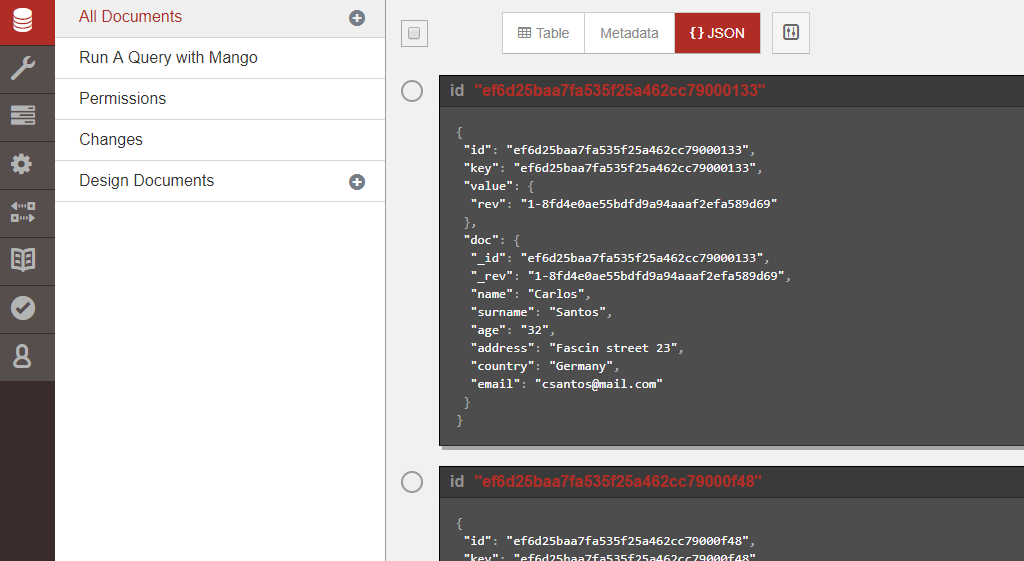Viewport: 1024px width, 561px height.
Task: Click plus icon next to All Documents
Action: pos(357,18)
